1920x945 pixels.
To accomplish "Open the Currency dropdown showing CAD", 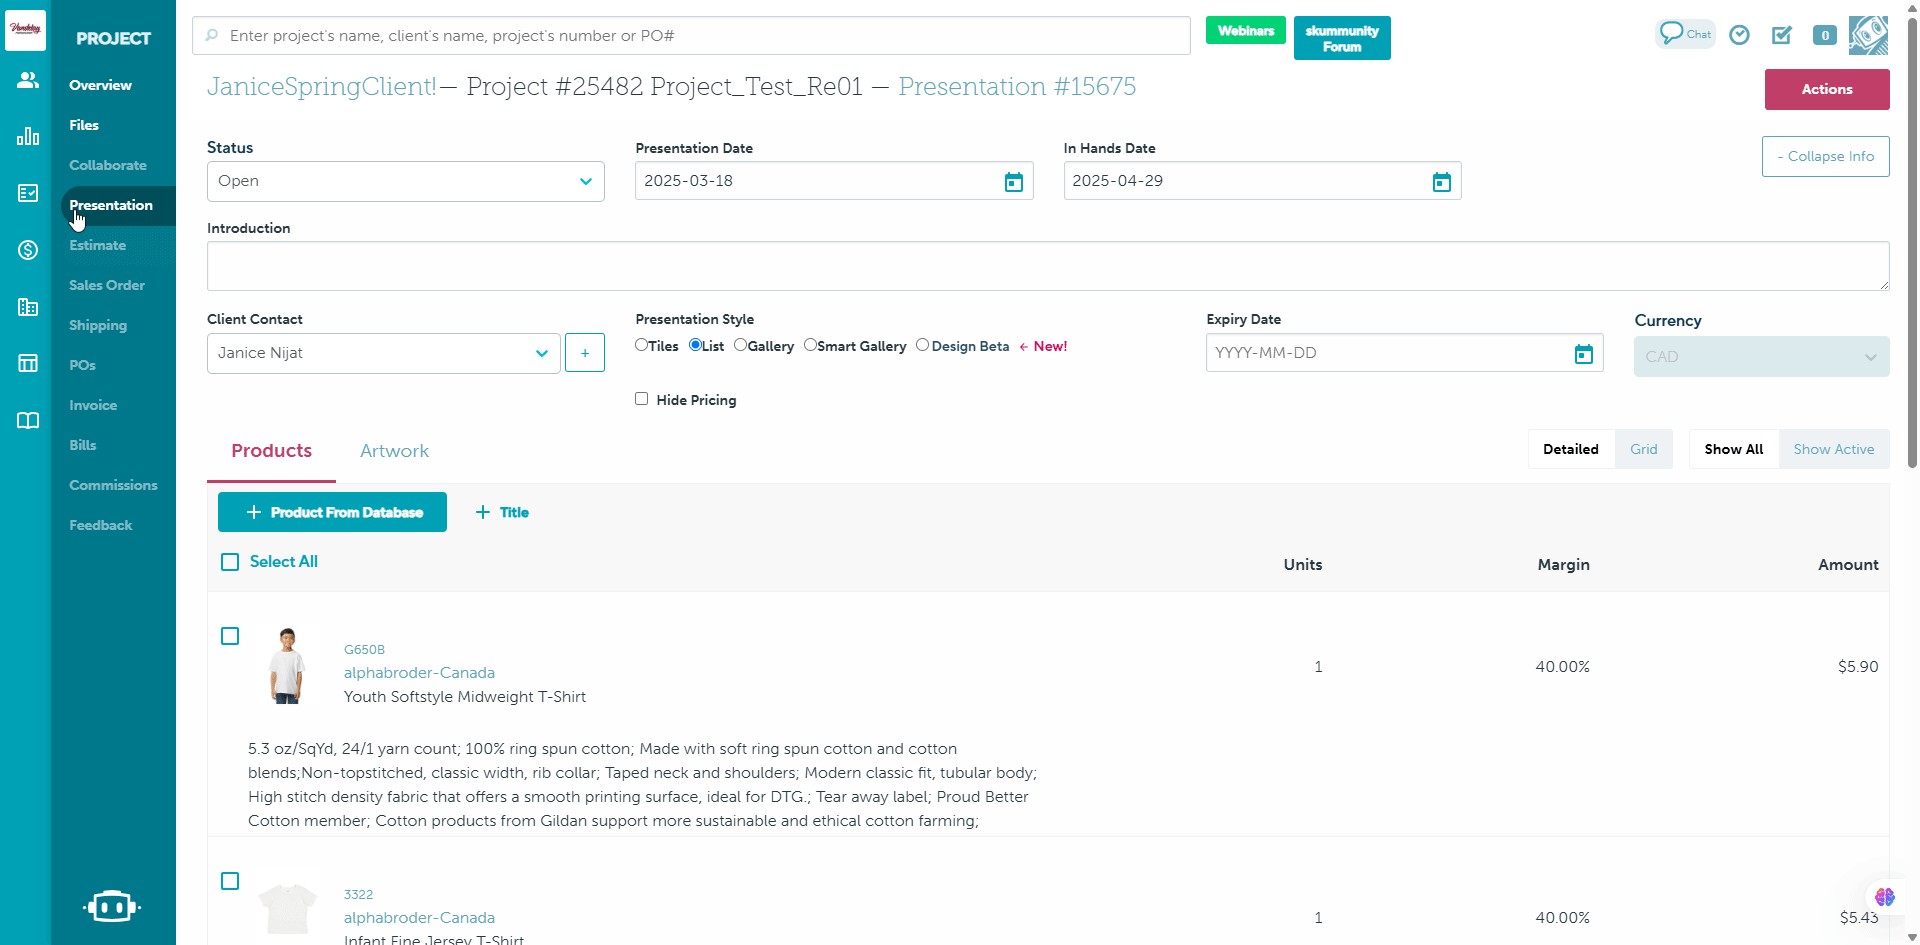I will [1760, 356].
